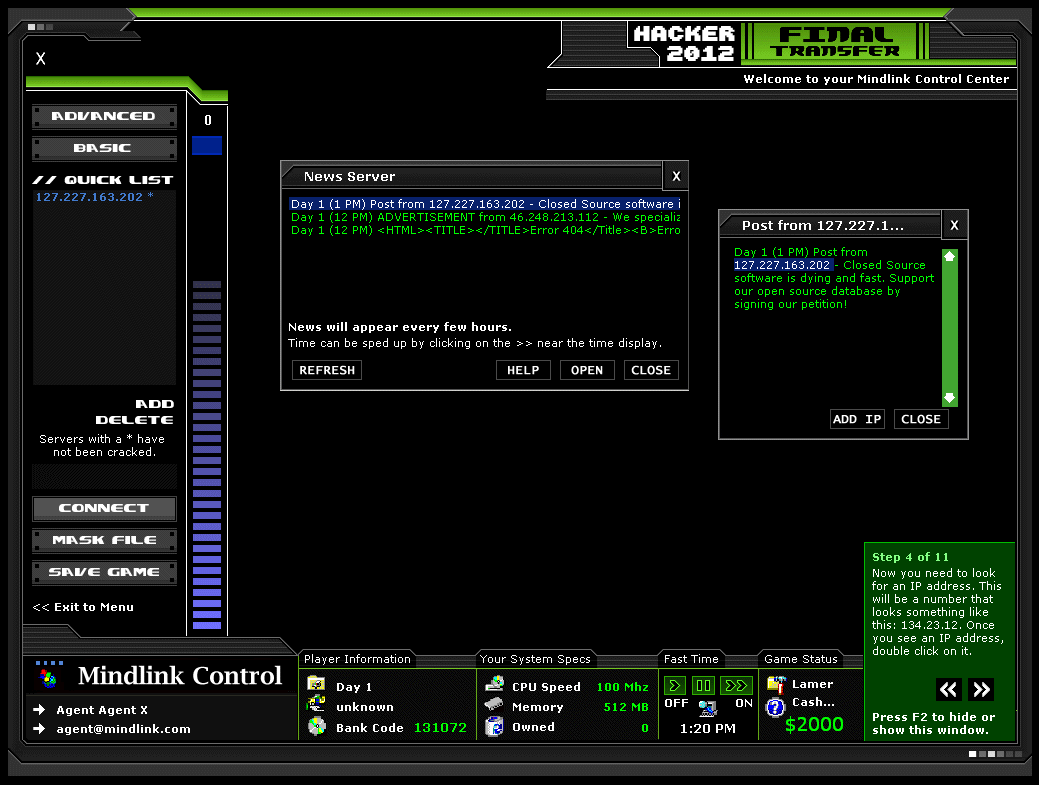
Task: Click REFRESH in News Server window
Action: [x=327, y=370]
